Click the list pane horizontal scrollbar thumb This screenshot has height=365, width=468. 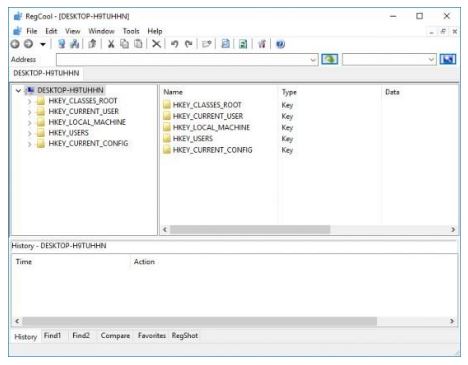point(250,229)
